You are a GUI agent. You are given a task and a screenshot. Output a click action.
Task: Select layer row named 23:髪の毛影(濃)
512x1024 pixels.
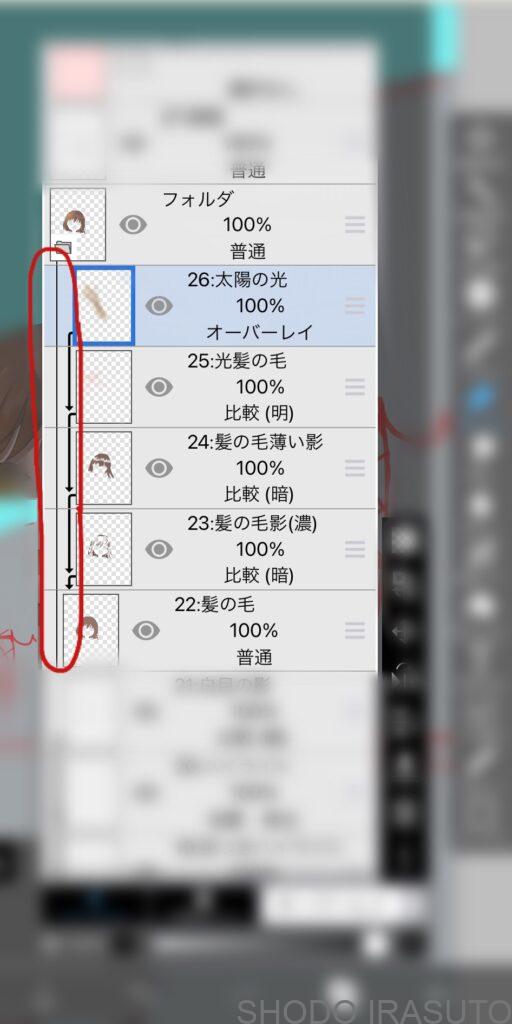[210, 549]
